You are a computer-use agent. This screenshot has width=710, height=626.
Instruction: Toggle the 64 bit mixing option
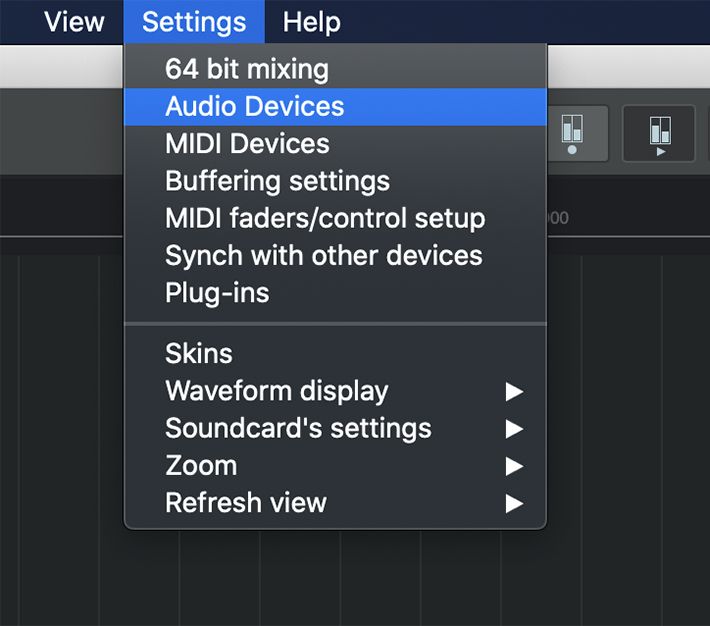click(335, 69)
